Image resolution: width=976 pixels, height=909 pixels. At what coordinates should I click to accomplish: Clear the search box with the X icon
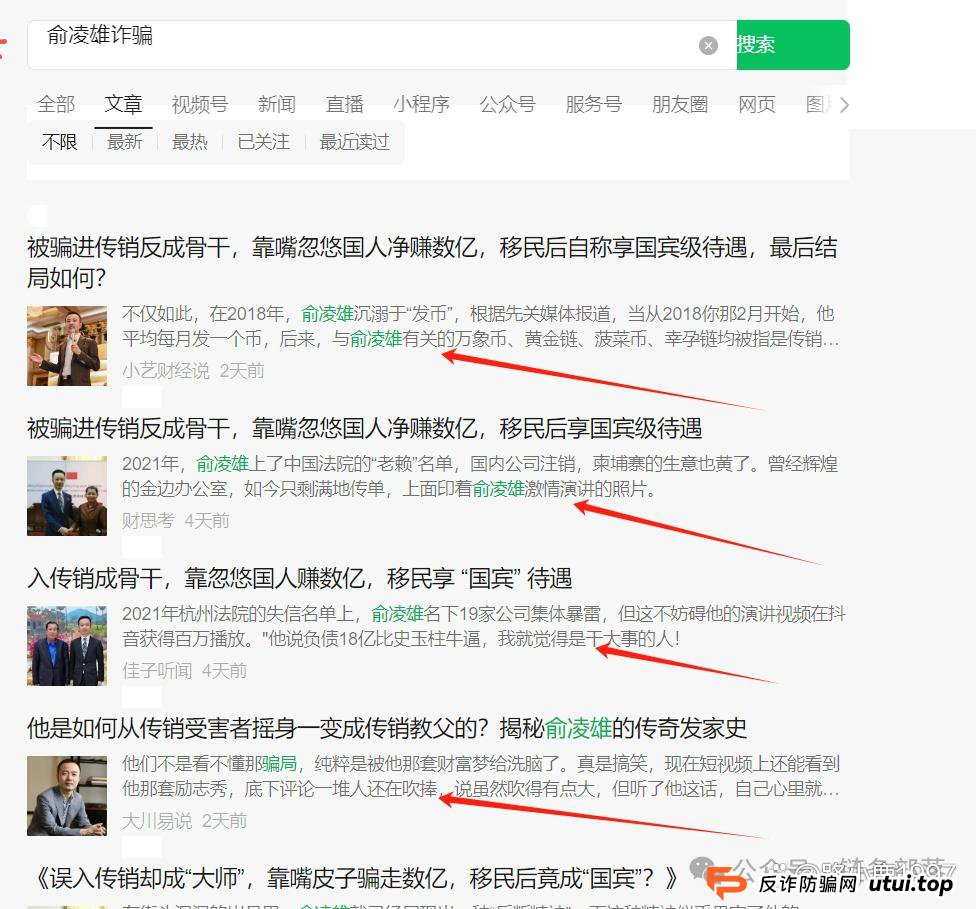(708, 45)
